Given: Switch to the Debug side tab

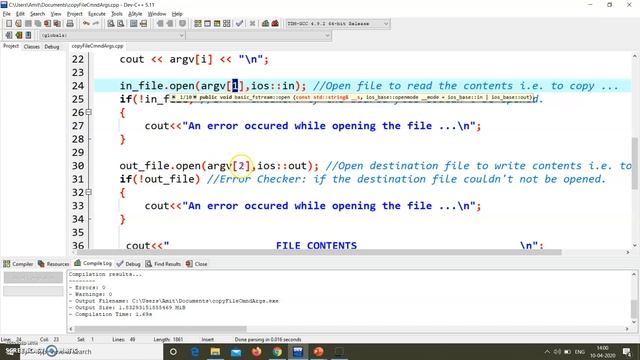Looking at the screenshot, I should tap(52, 47).
